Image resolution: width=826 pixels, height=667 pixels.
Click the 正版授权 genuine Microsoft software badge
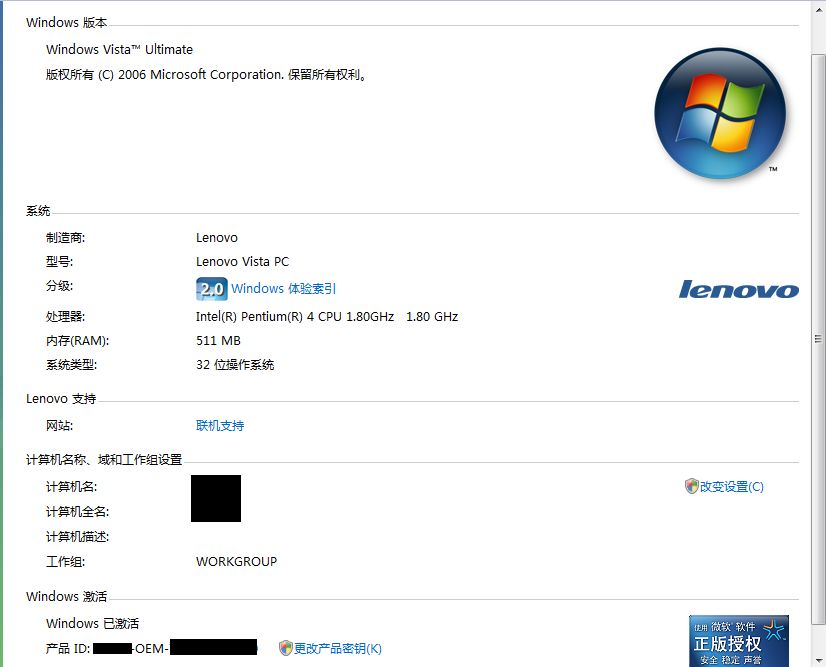tap(739, 641)
